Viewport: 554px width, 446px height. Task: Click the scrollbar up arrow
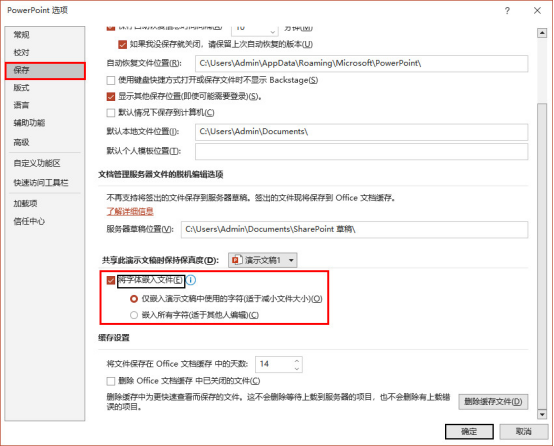click(542, 33)
